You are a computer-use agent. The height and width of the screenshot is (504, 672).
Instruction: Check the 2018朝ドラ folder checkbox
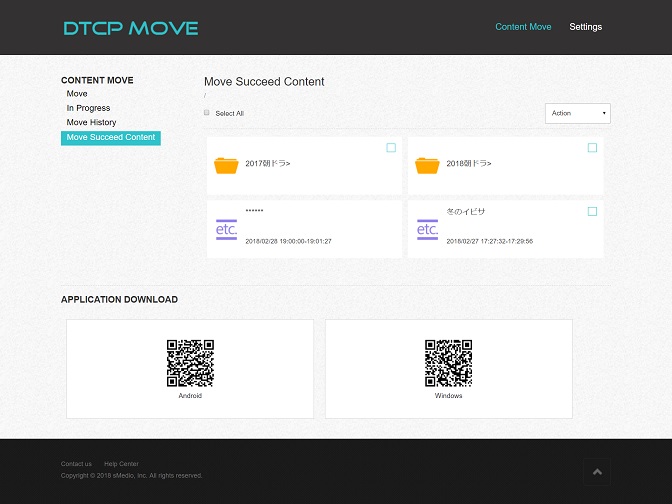pyautogui.click(x=592, y=148)
